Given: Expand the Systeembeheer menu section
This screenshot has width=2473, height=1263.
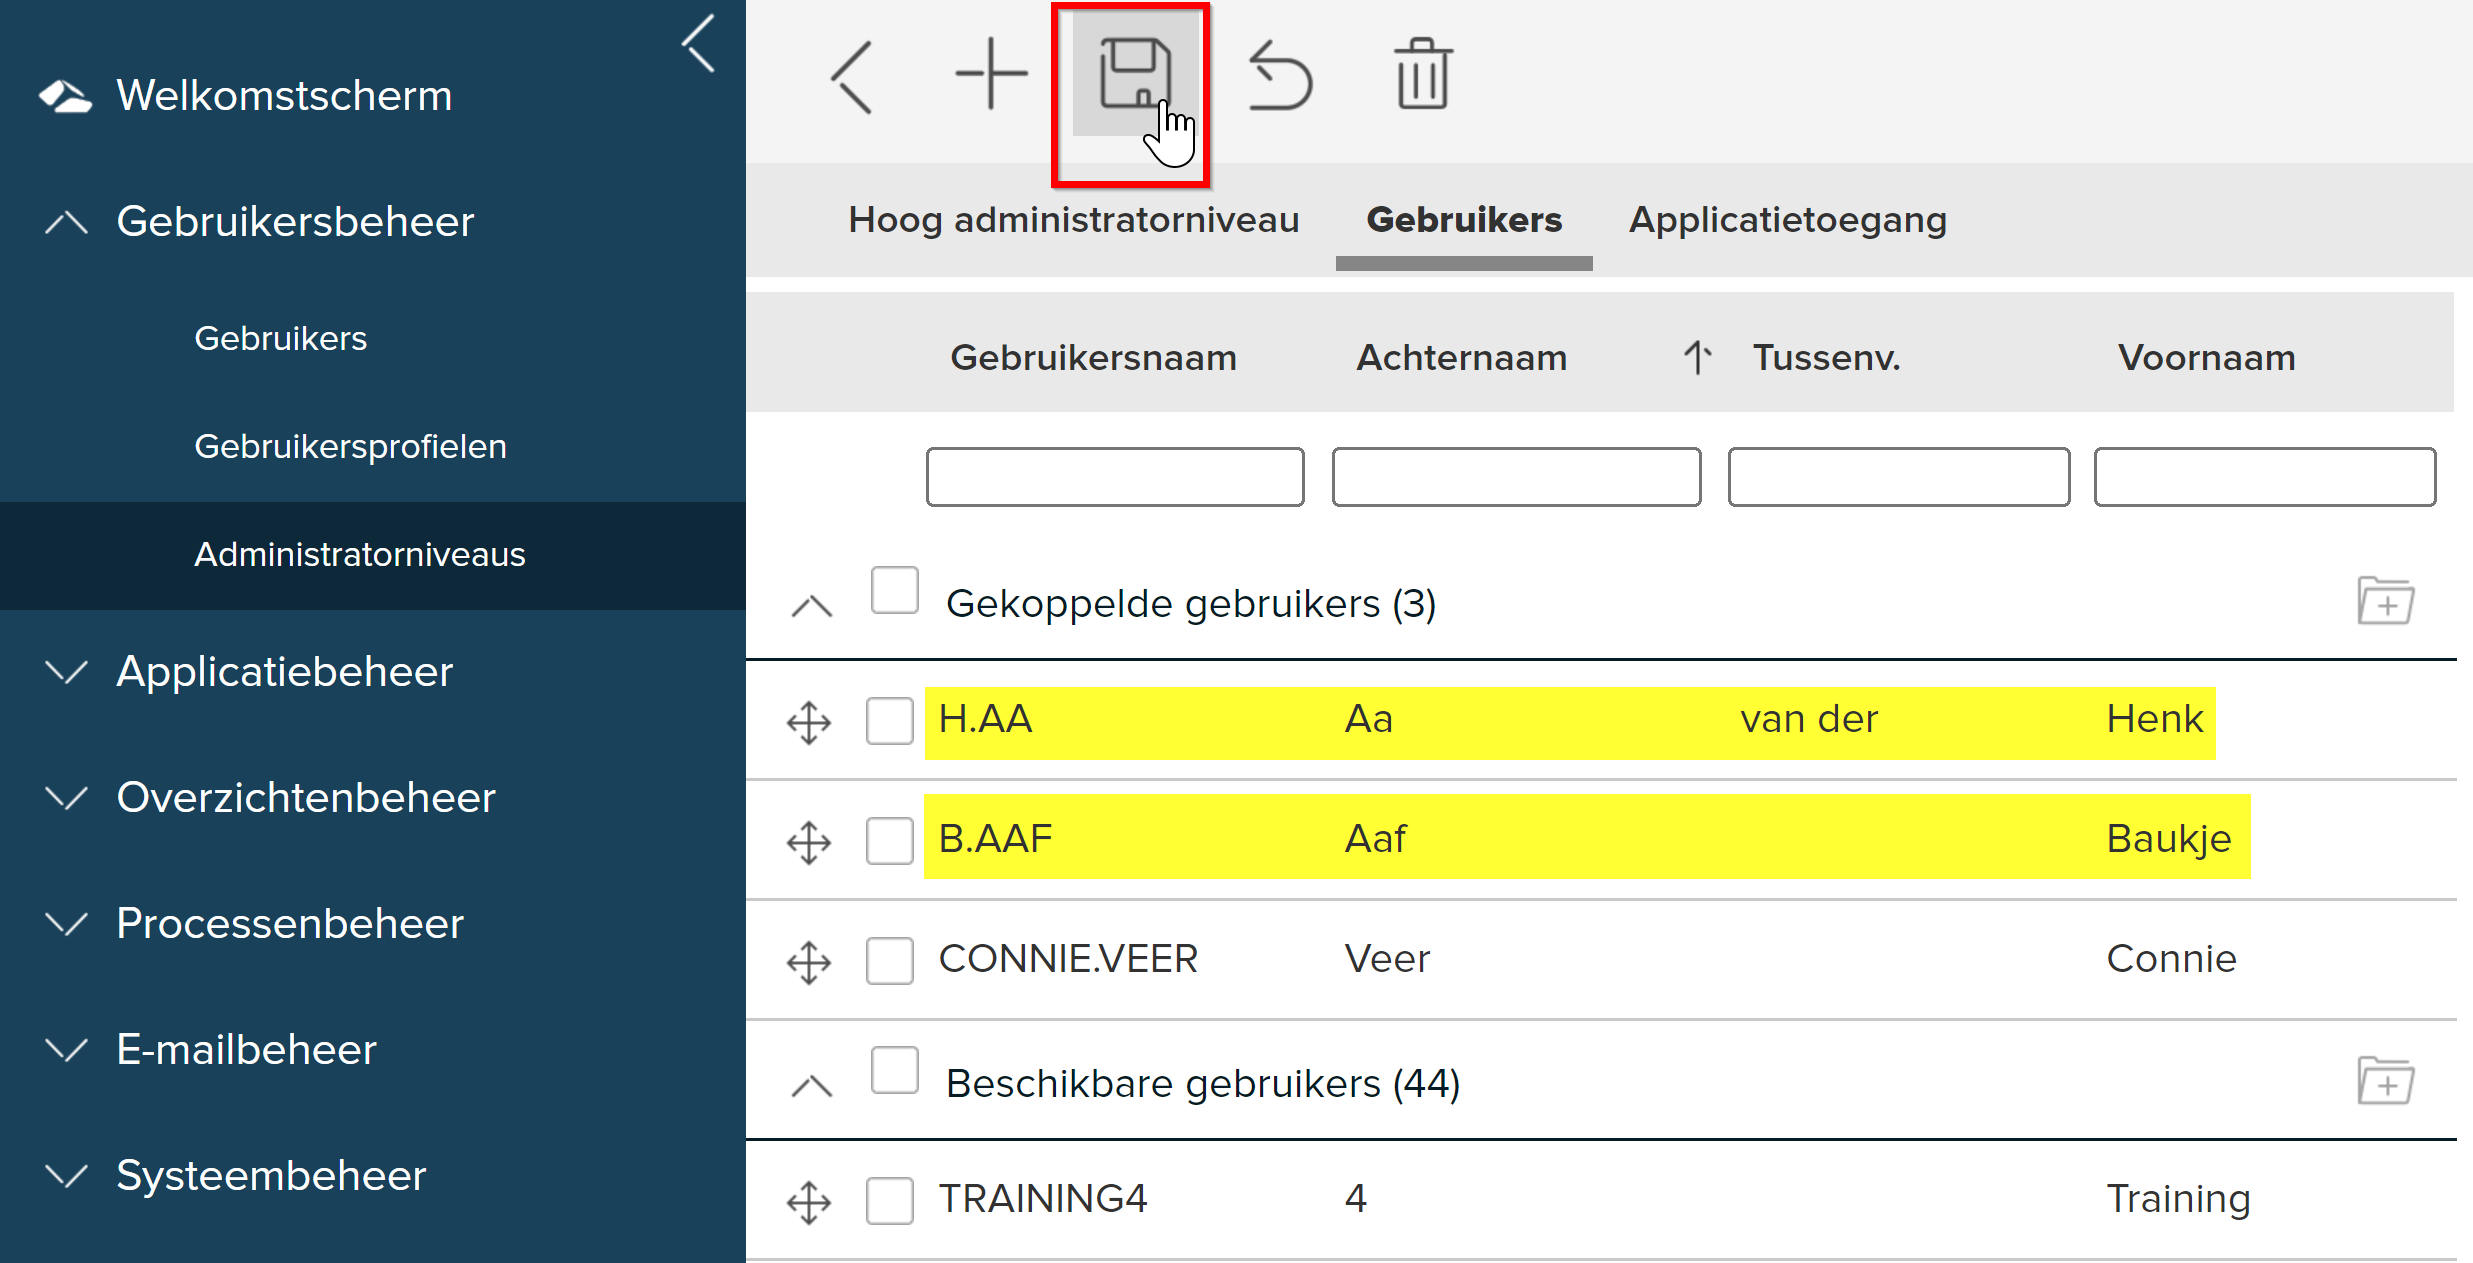Looking at the screenshot, I should 66,1176.
